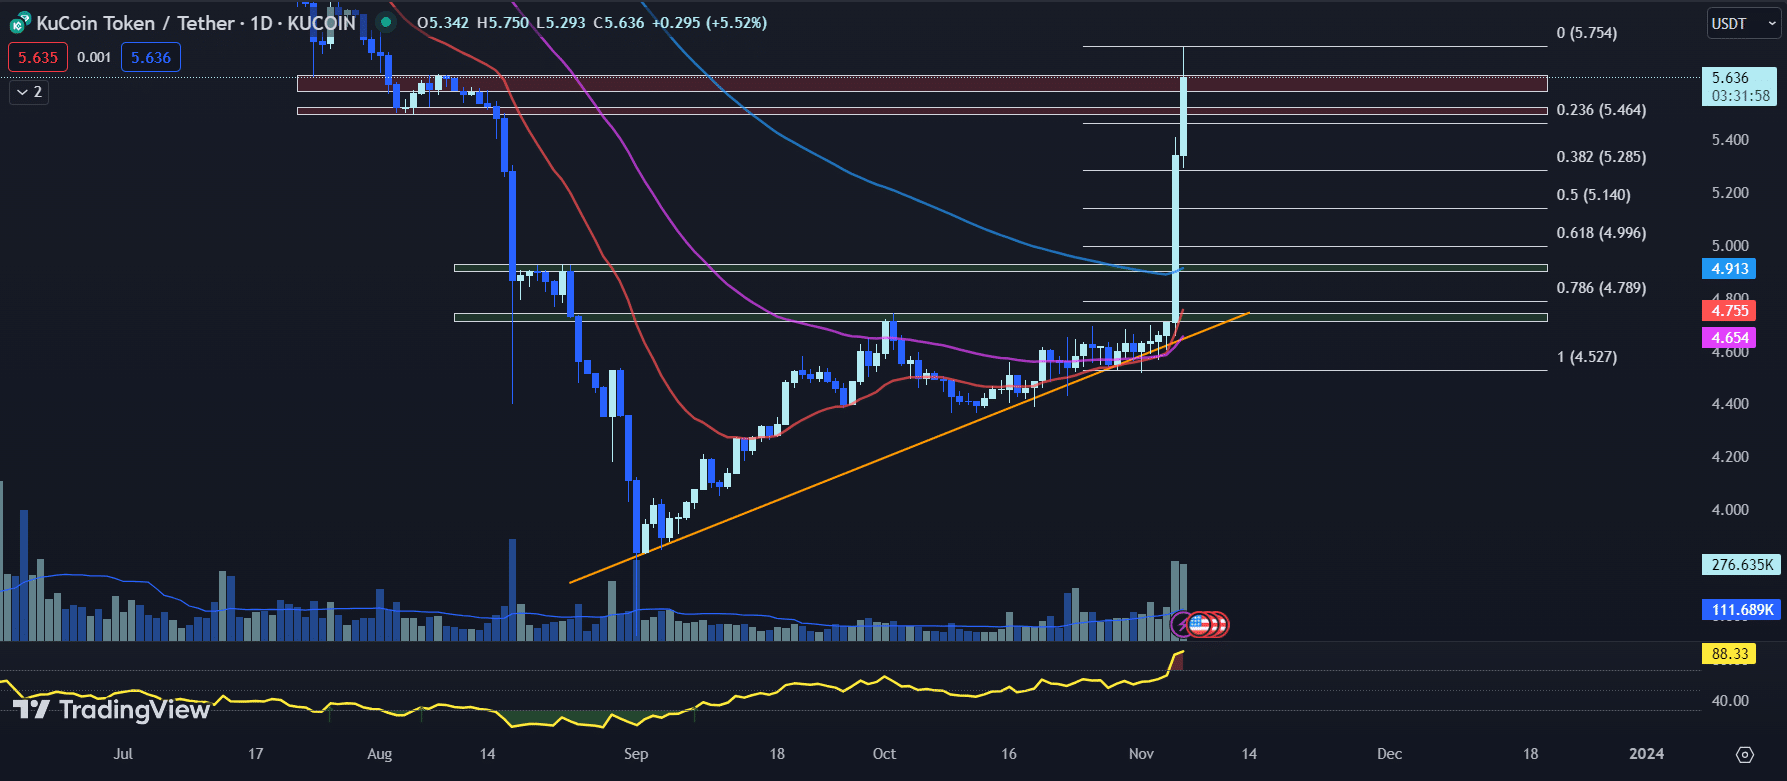This screenshot has width=1787, height=781.
Task: Open the purple lightning bolt event marker
Action: pyautogui.click(x=1182, y=624)
